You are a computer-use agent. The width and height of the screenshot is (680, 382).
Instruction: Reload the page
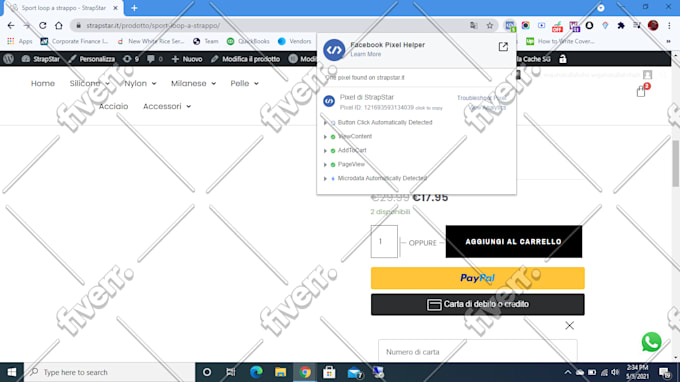click(x=42, y=26)
